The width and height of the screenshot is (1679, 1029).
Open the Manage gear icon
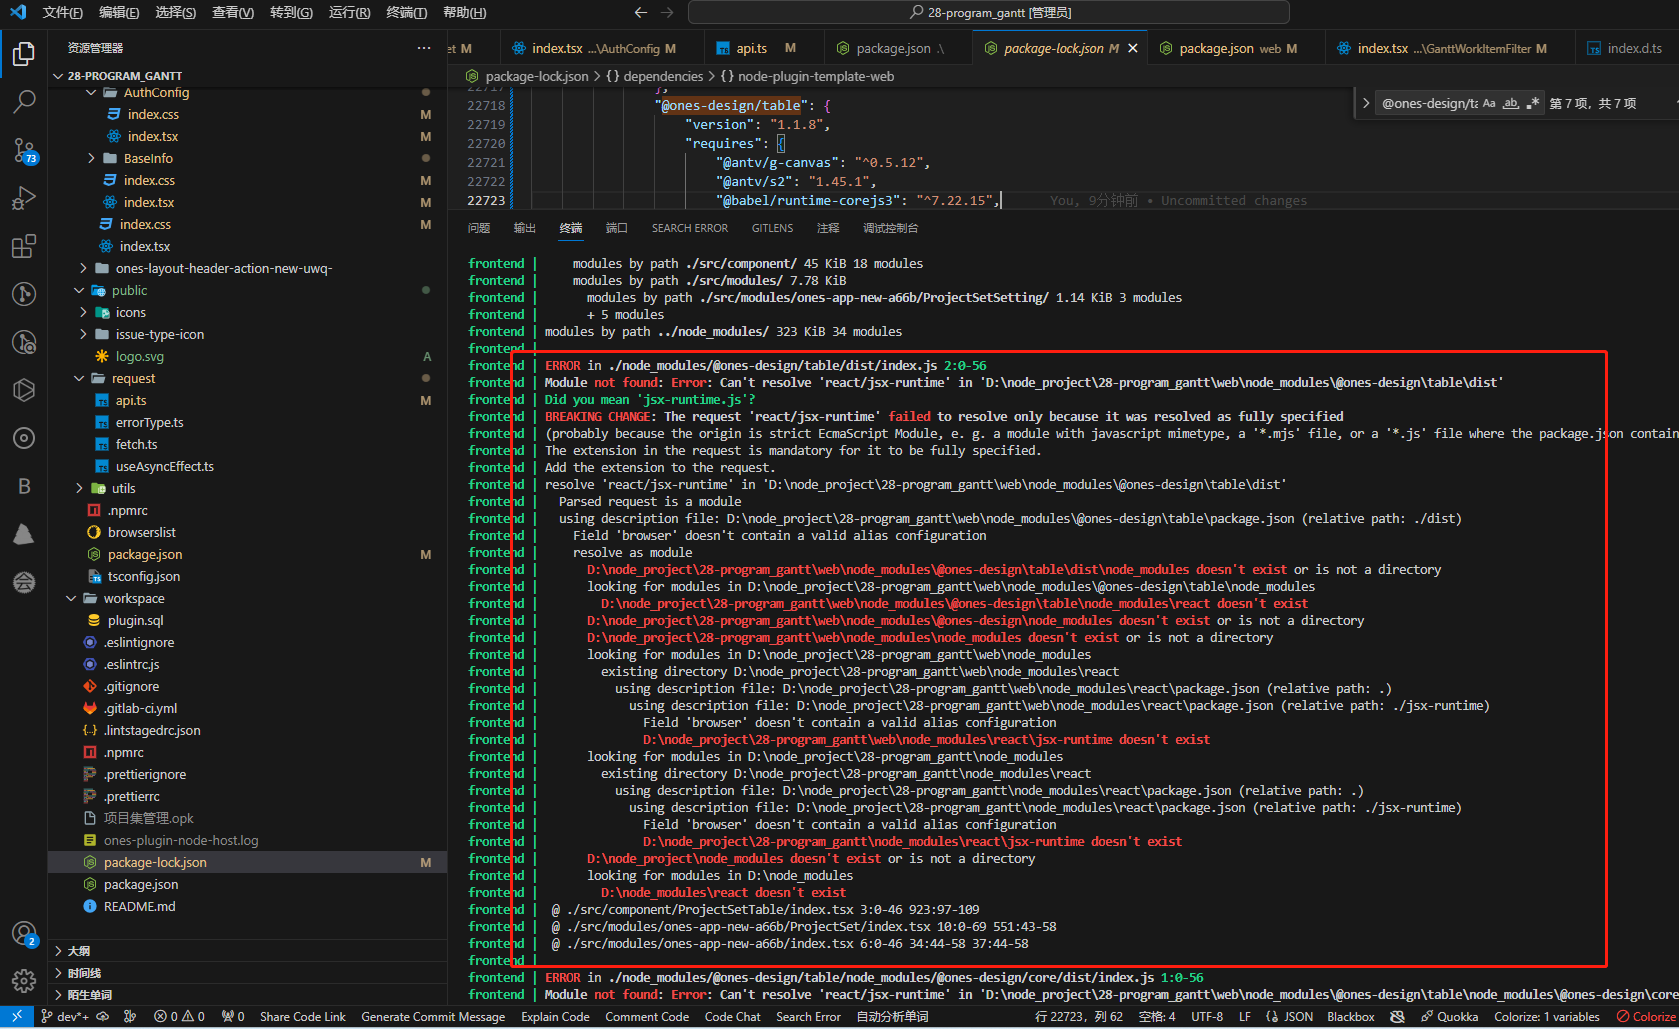[x=24, y=981]
